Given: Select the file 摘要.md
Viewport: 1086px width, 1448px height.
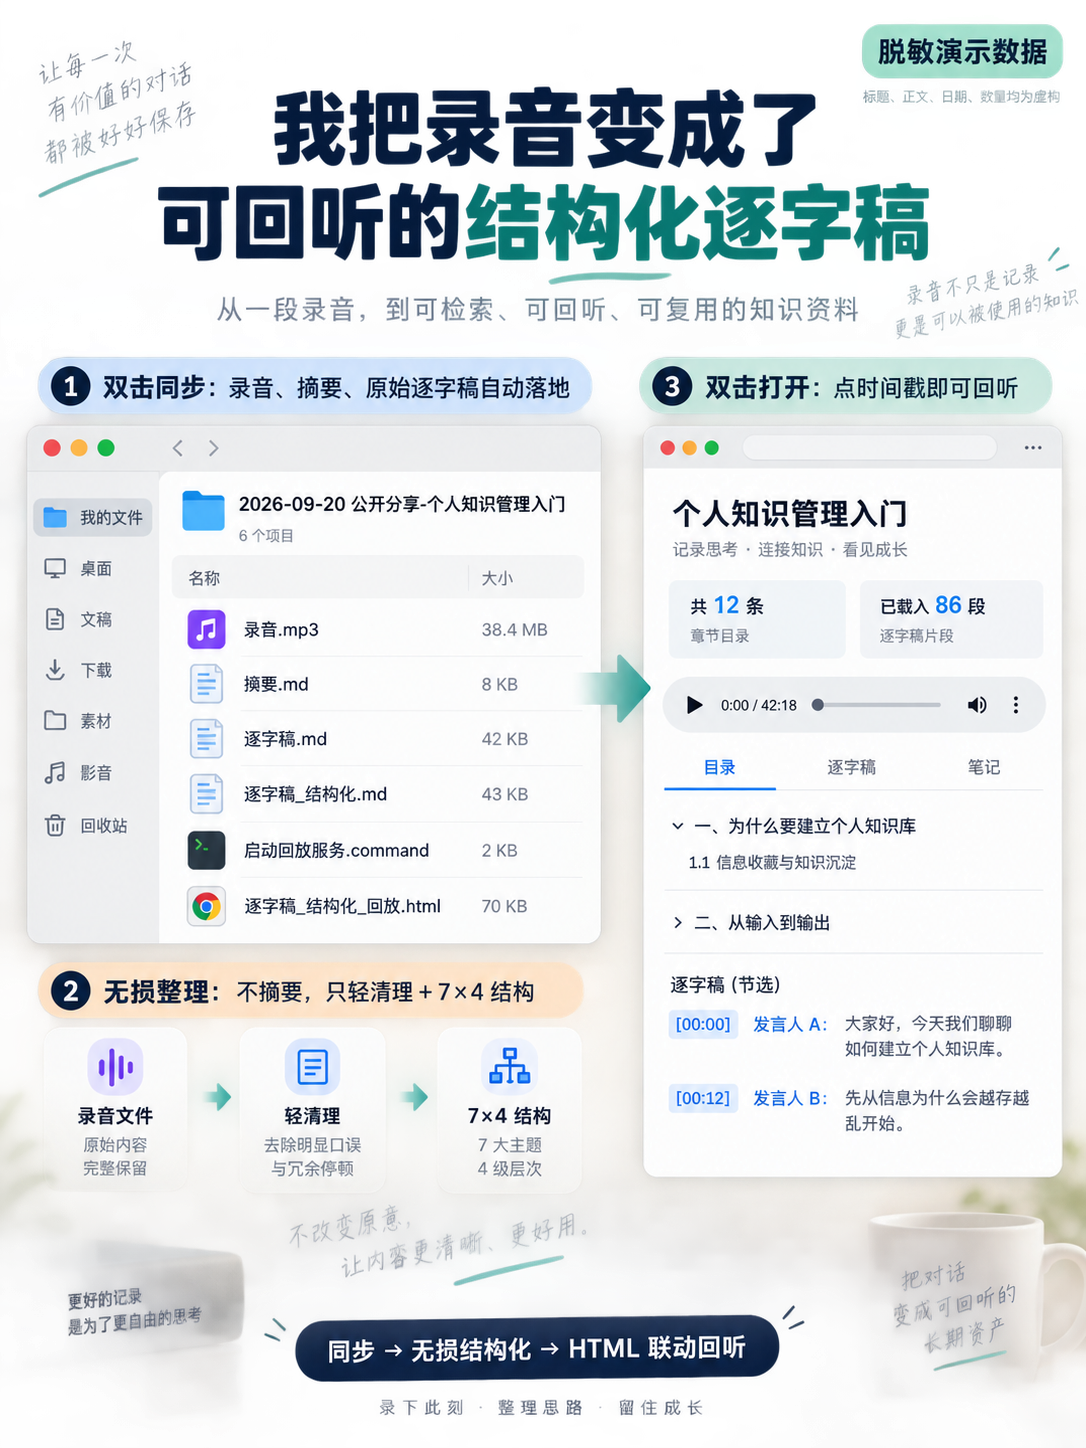Looking at the screenshot, I should [x=379, y=684].
